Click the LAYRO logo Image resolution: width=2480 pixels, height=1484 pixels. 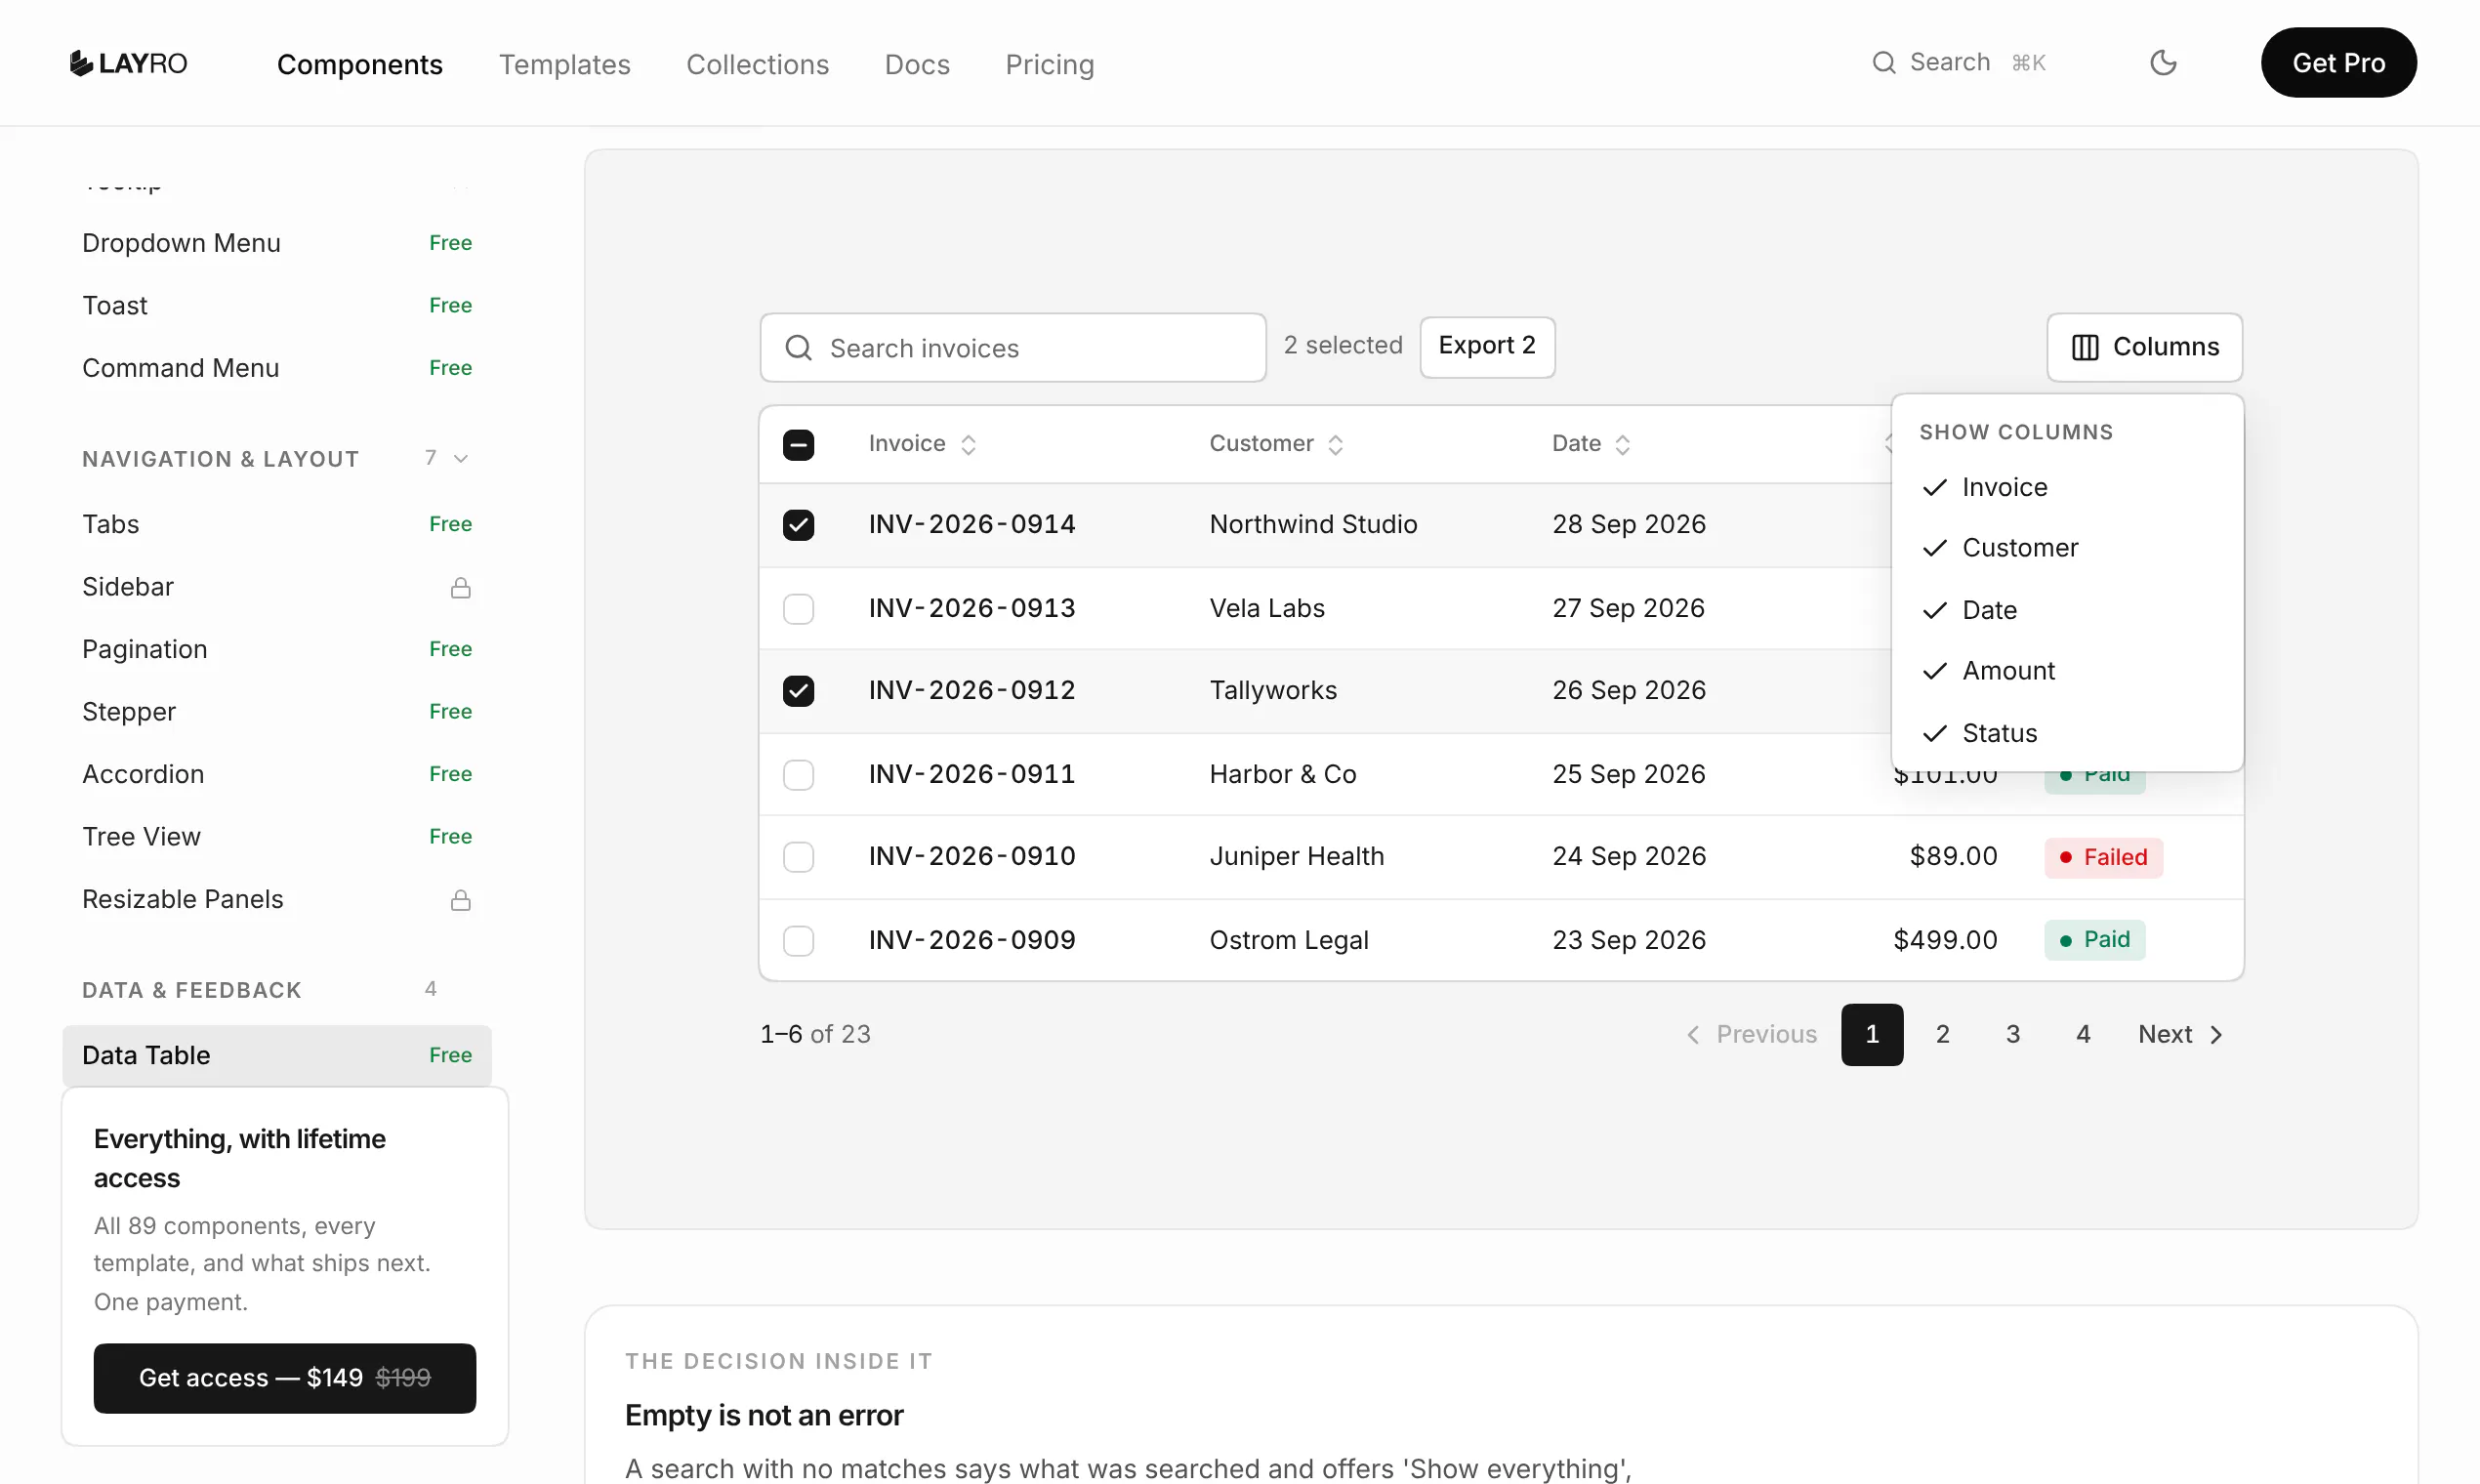pyautogui.click(x=128, y=63)
